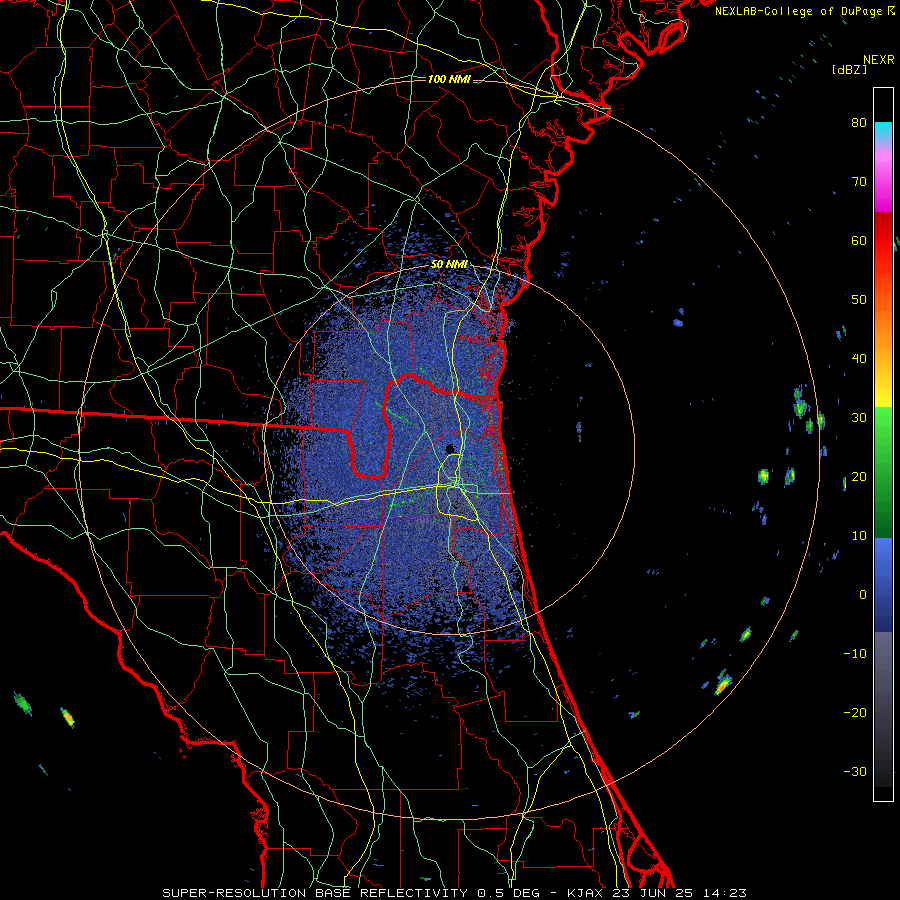Click the -20 value on the dBZ scale

tap(855, 712)
